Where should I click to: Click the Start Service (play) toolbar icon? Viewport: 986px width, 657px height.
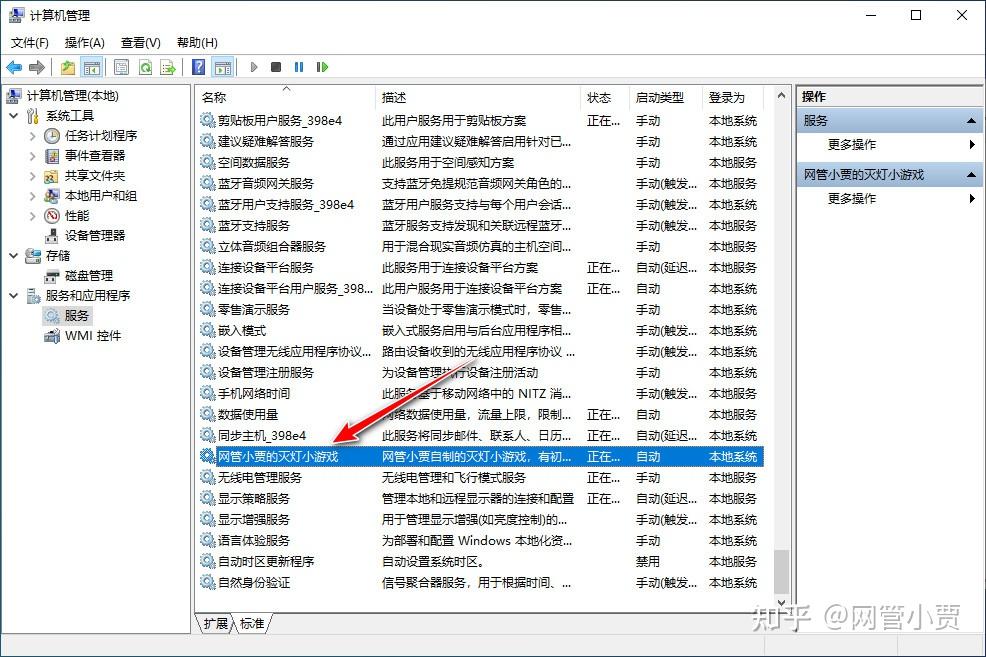[253, 67]
